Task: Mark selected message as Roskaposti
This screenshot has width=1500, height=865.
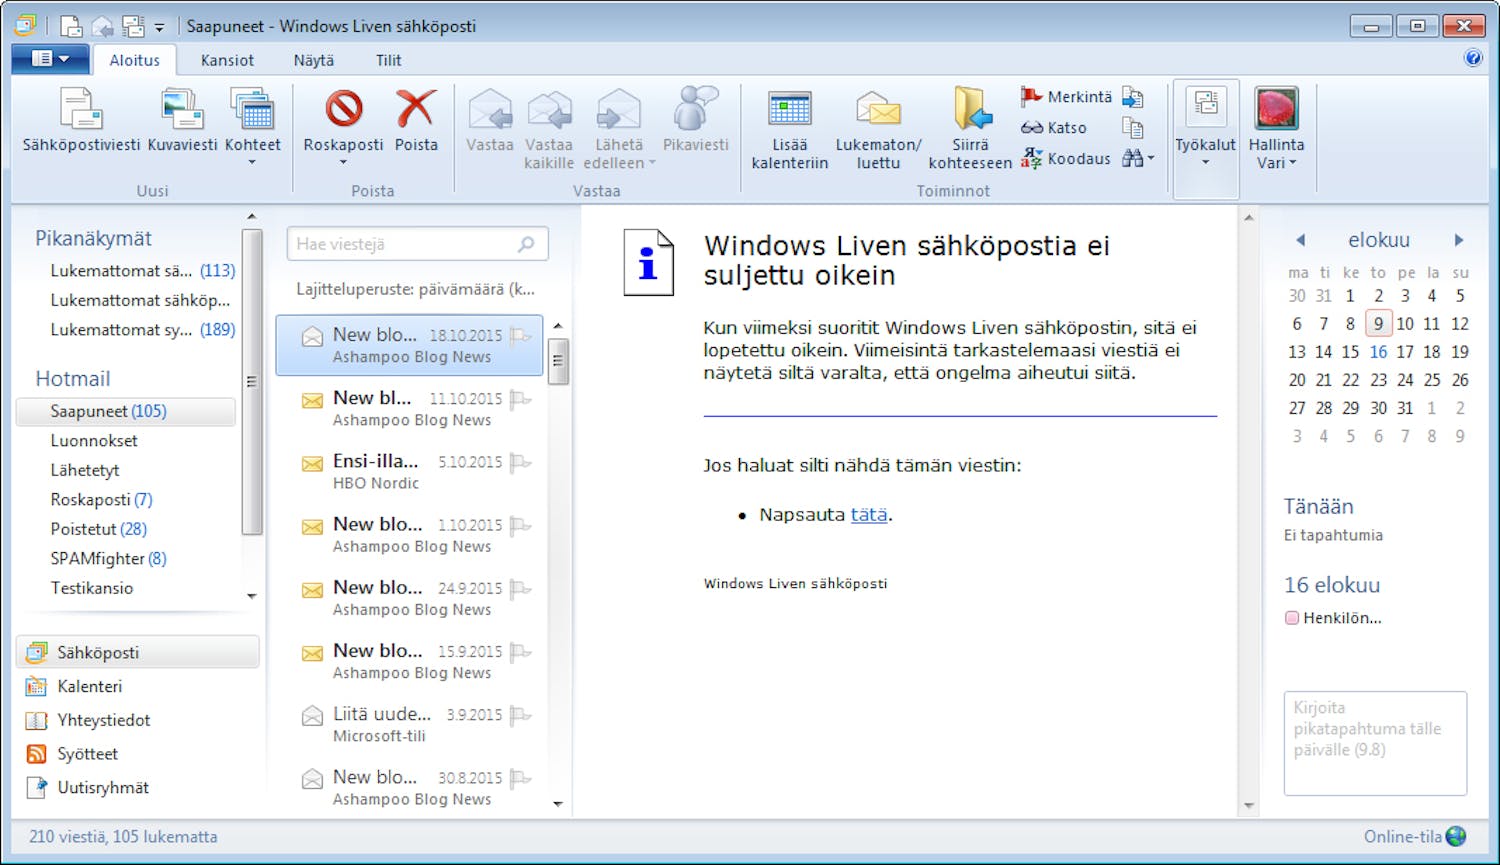Action: (x=342, y=128)
